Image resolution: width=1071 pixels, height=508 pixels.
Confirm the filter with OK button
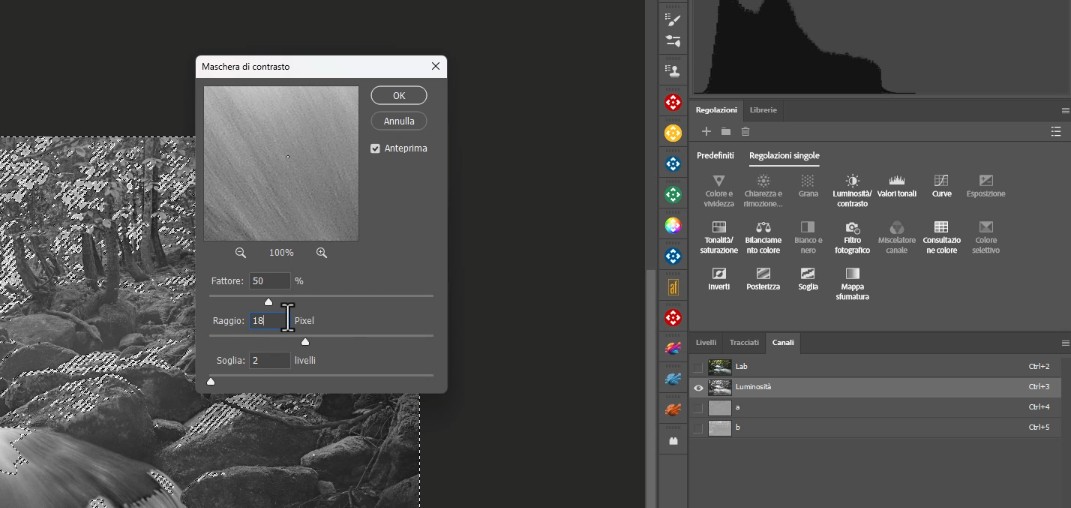398,95
